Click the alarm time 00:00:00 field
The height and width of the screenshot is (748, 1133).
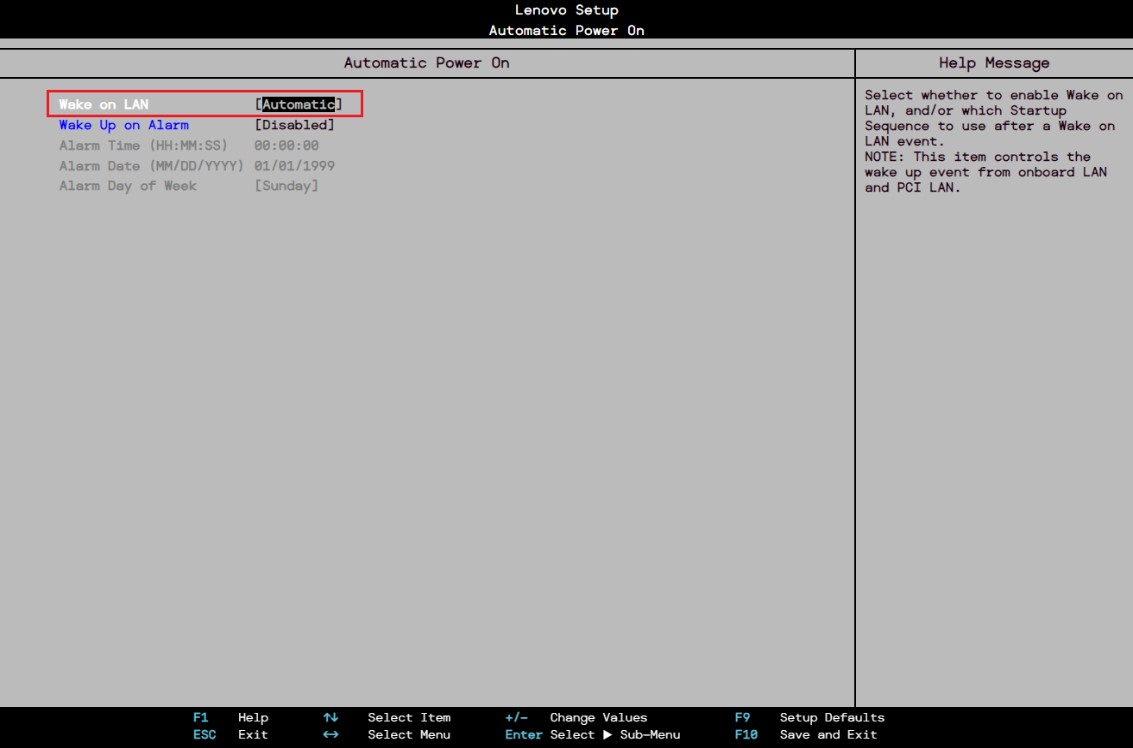(x=286, y=145)
